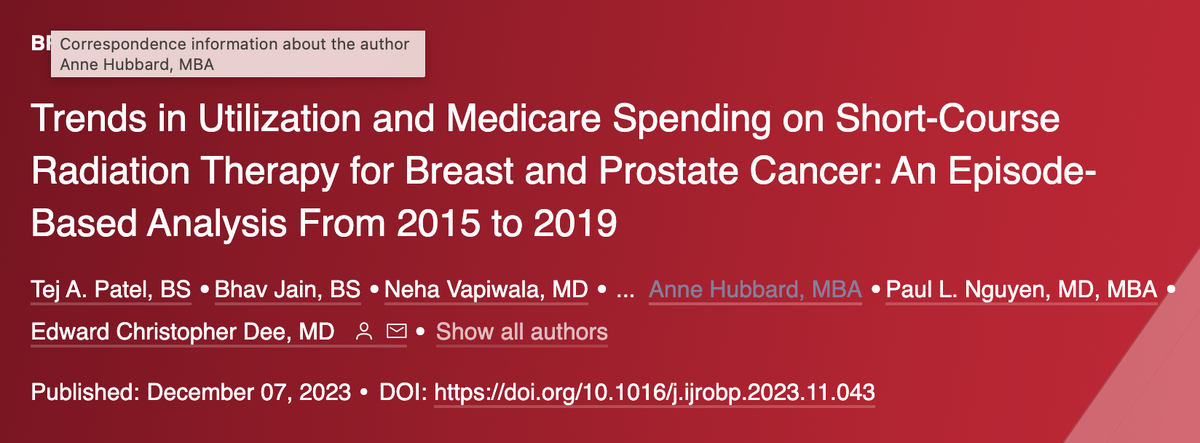
Task: Click the bullet between published date and DOI
Action: (x=364, y=390)
